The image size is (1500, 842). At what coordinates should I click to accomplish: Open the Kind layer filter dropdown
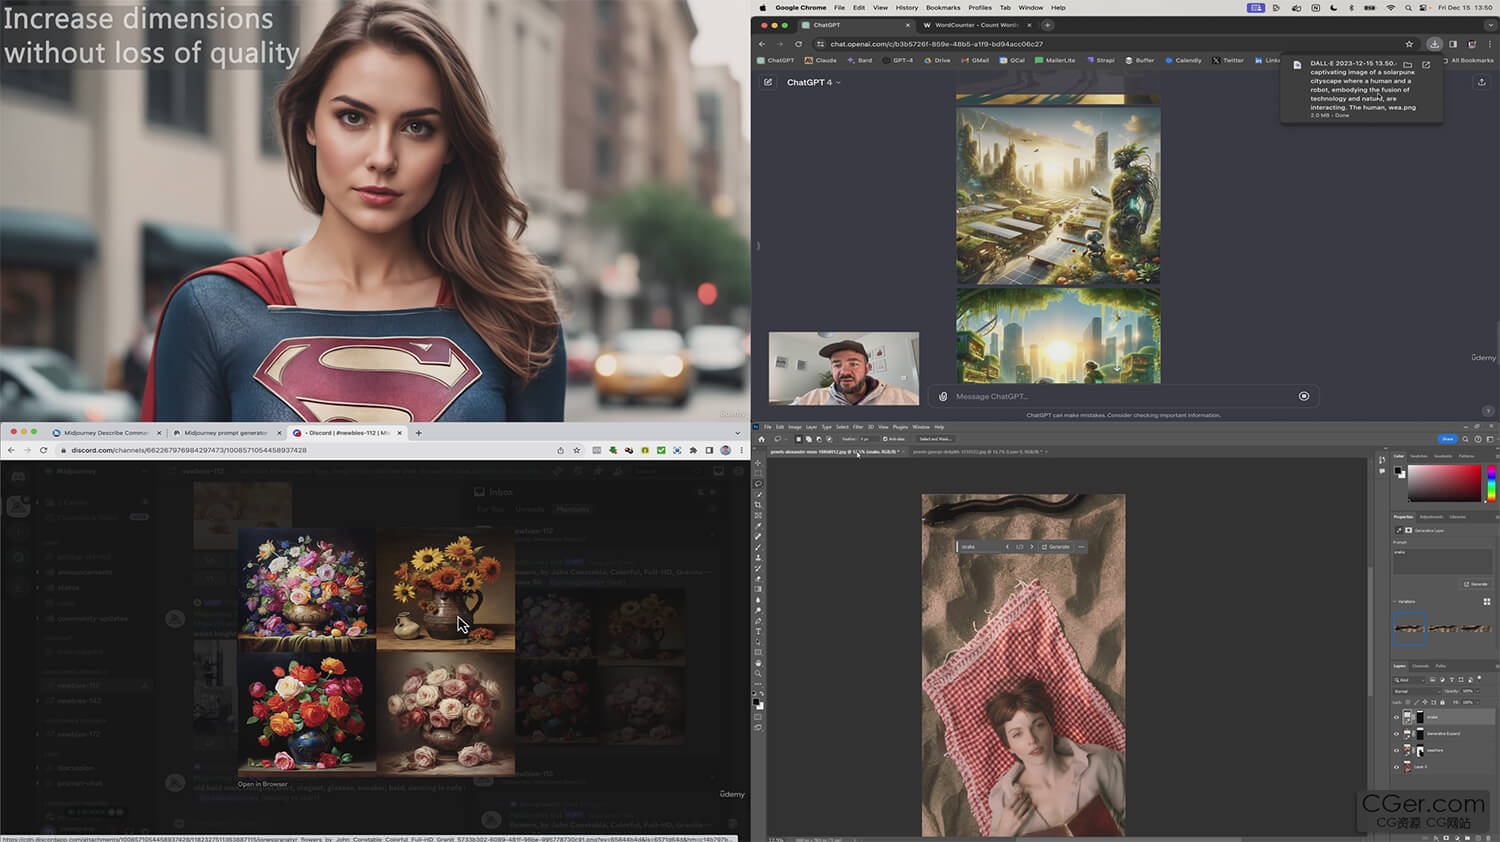click(x=1409, y=680)
